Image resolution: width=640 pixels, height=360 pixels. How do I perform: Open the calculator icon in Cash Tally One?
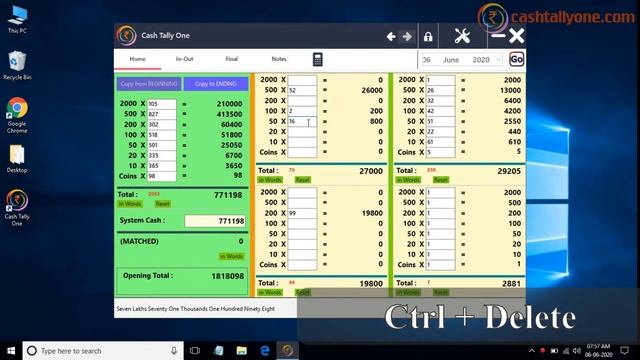pyautogui.click(x=318, y=59)
